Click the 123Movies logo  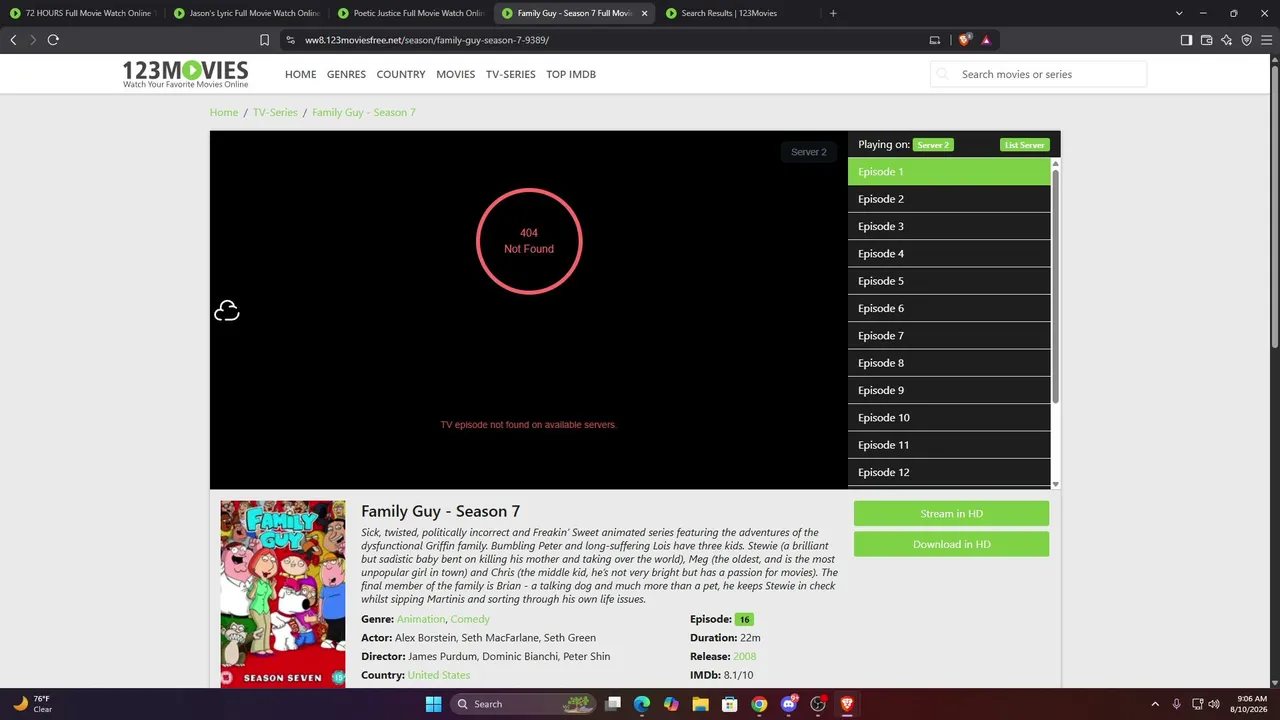185,74
